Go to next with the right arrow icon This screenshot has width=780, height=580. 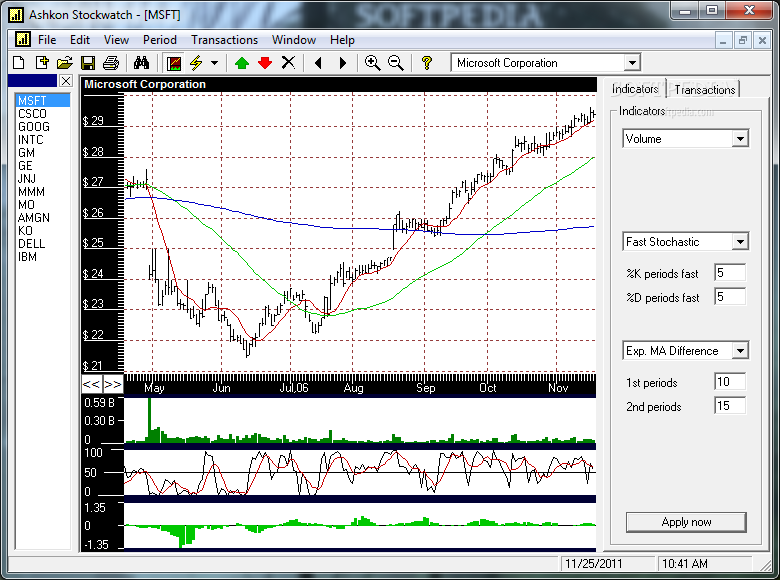(342, 63)
